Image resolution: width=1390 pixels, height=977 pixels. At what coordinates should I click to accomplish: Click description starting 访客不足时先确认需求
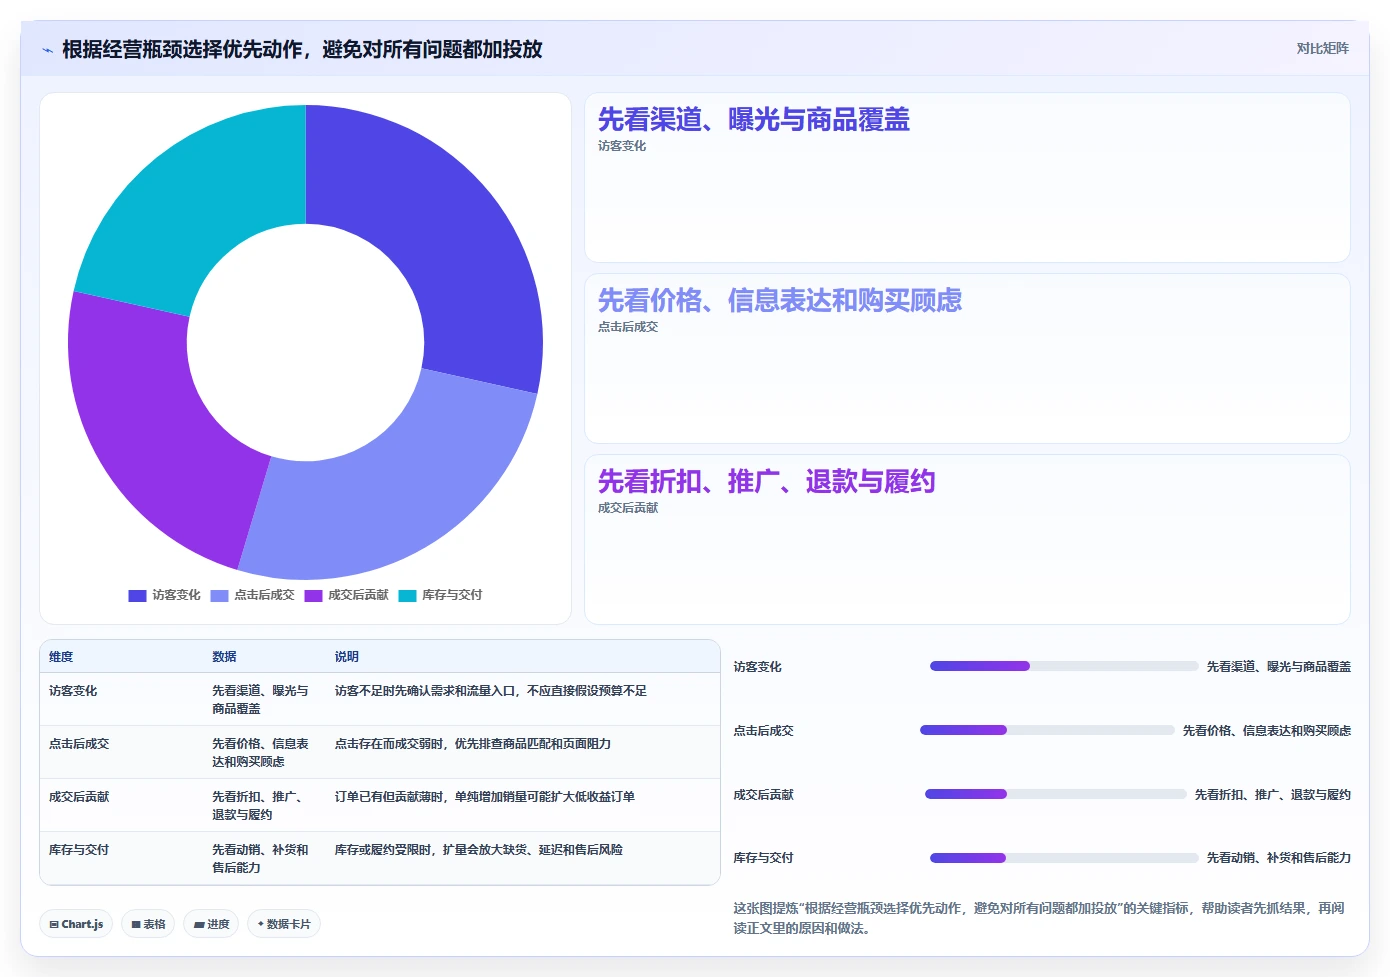pos(490,691)
